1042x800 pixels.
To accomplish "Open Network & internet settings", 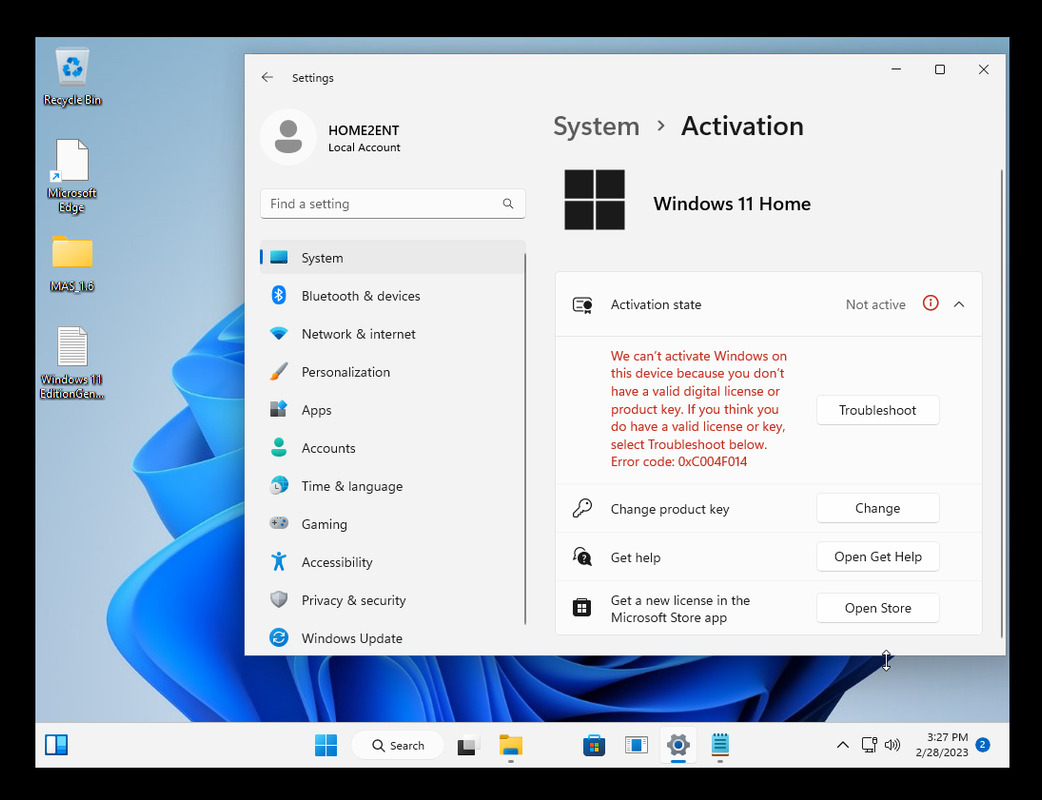I will [392, 334].
